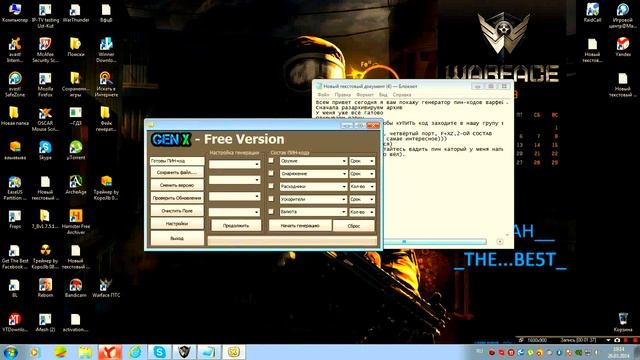
Task: Expand the Оружие dropdown
Action: 313,161
